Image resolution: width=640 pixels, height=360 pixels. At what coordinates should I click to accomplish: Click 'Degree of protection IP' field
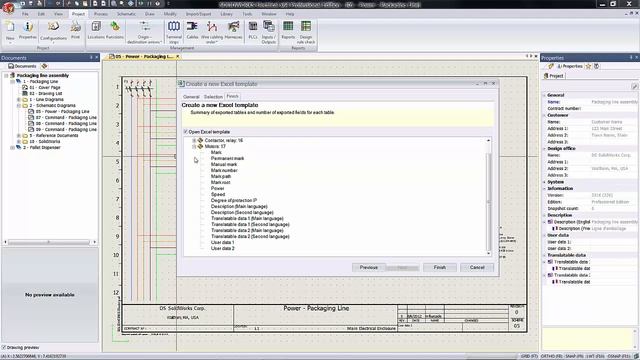pyautogui.click(x=233, y=200)
